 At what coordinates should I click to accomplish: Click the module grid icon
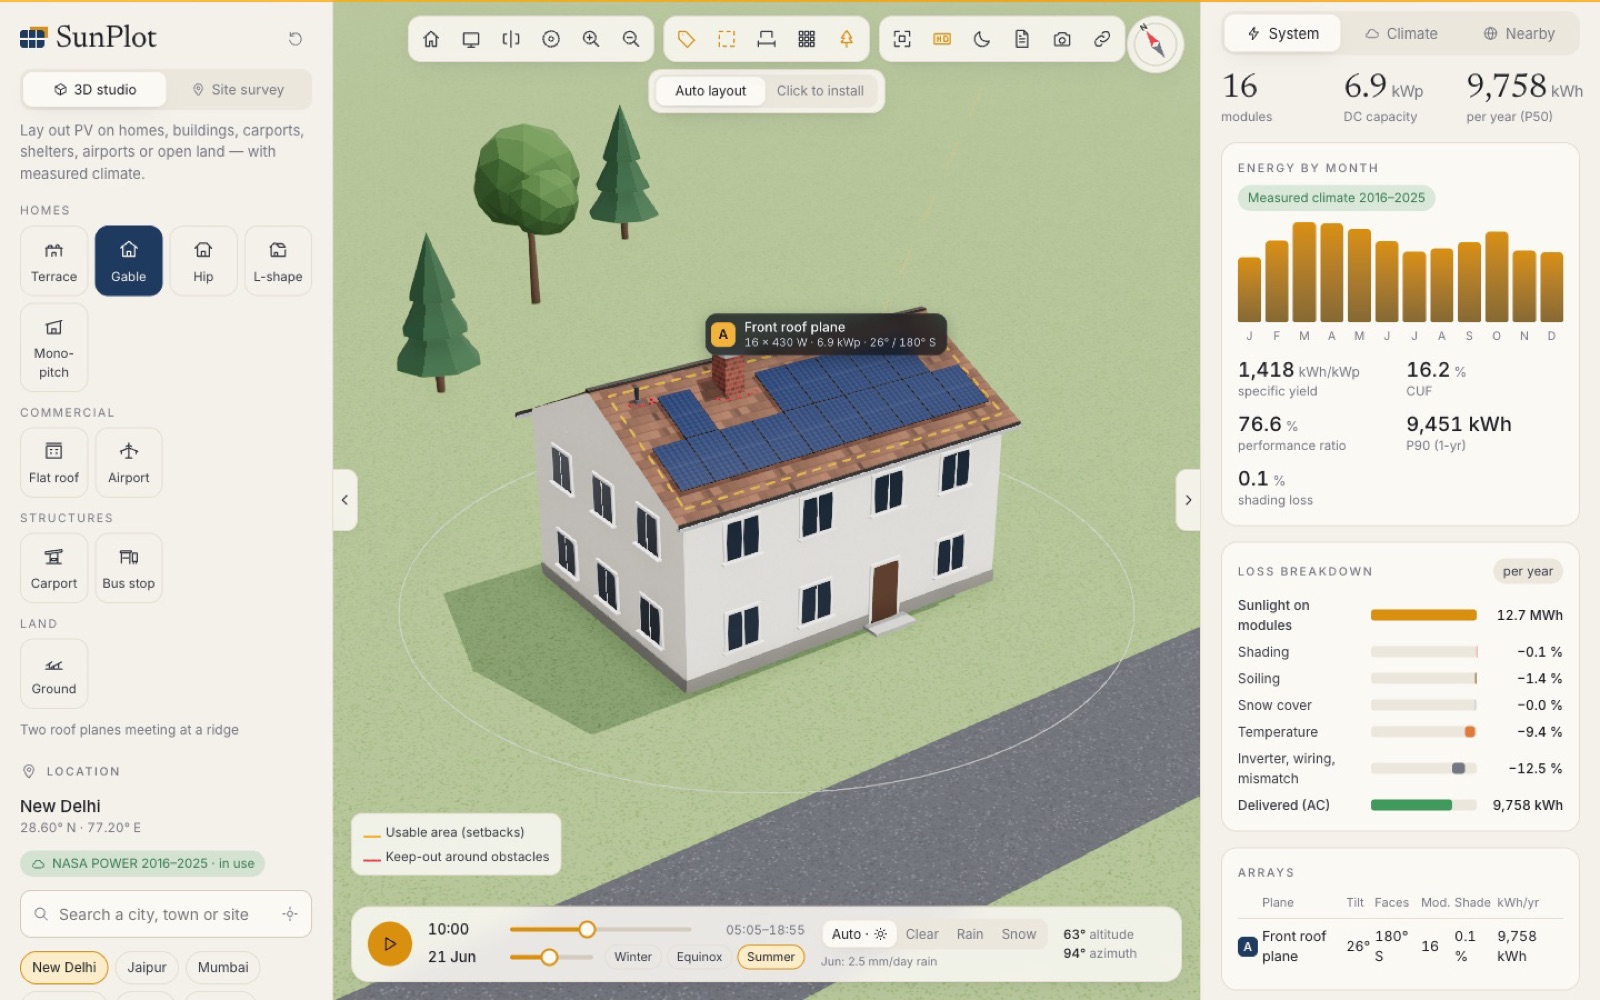[x=807, y=39]
